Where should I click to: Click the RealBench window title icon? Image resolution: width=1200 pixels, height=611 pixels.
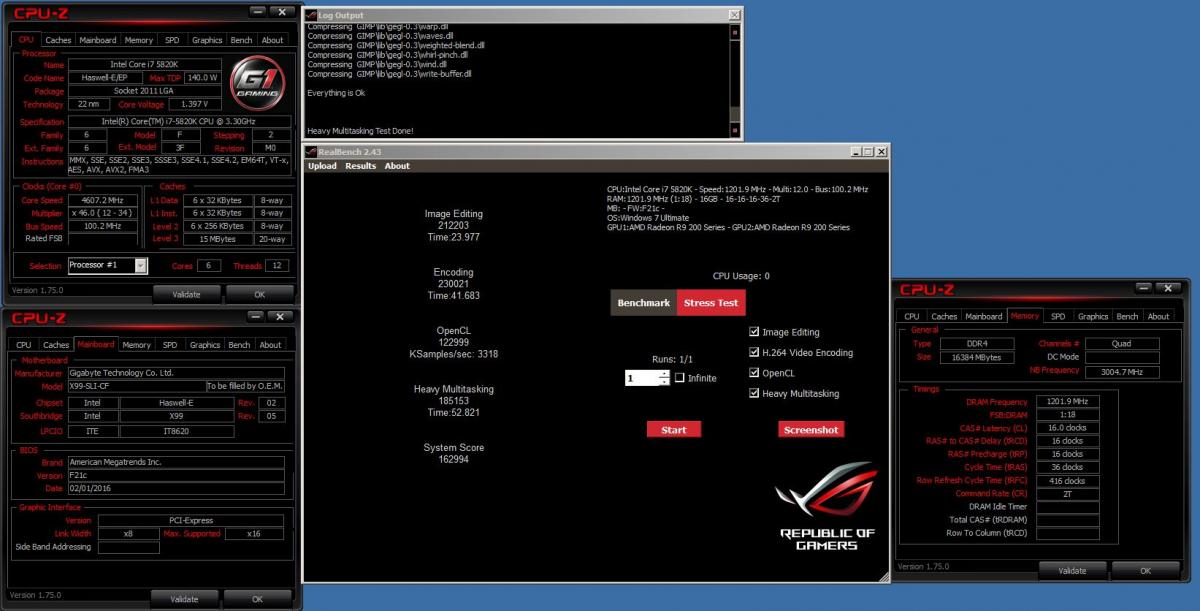tap(311, 151)
